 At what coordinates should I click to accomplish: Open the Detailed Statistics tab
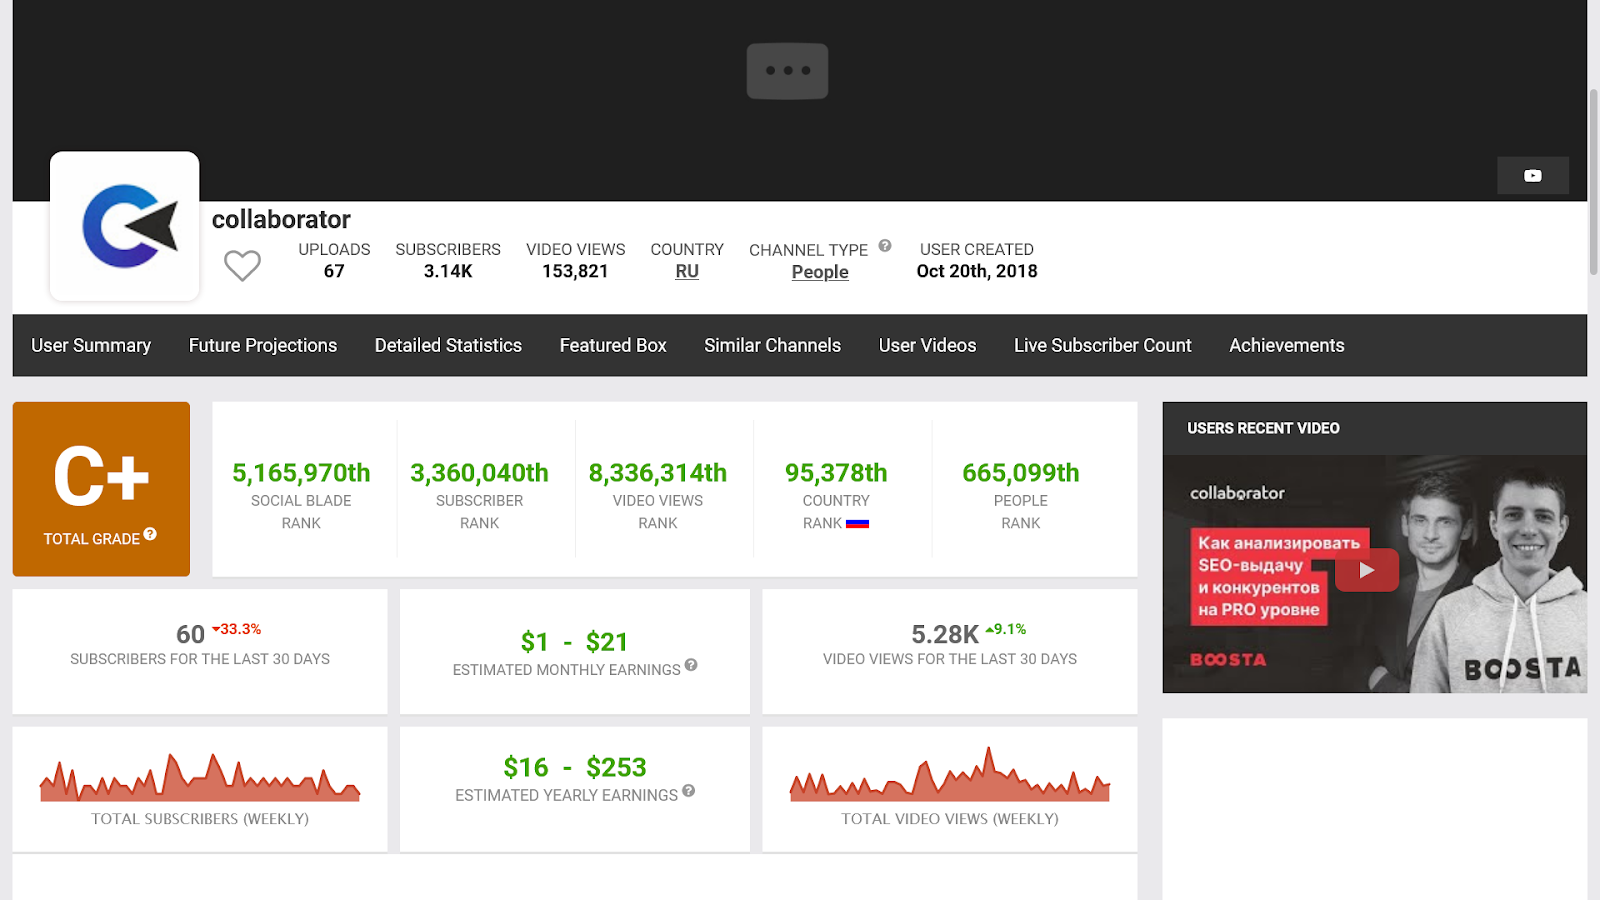[447, 345]
